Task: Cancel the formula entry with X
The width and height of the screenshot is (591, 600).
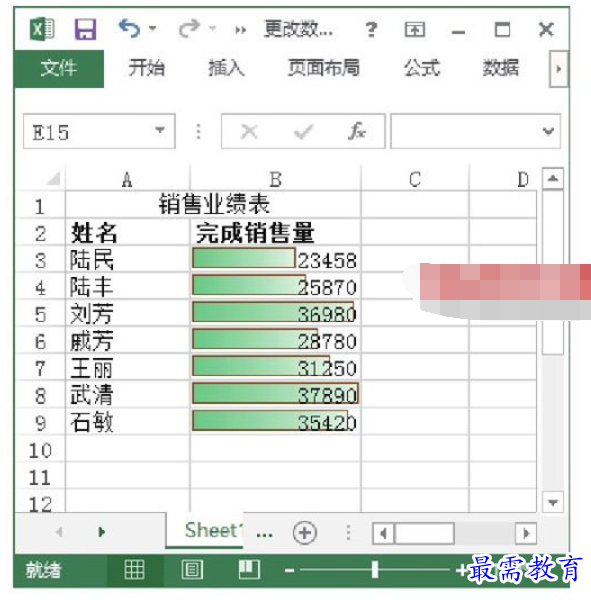Action: (x=249, y=132)
